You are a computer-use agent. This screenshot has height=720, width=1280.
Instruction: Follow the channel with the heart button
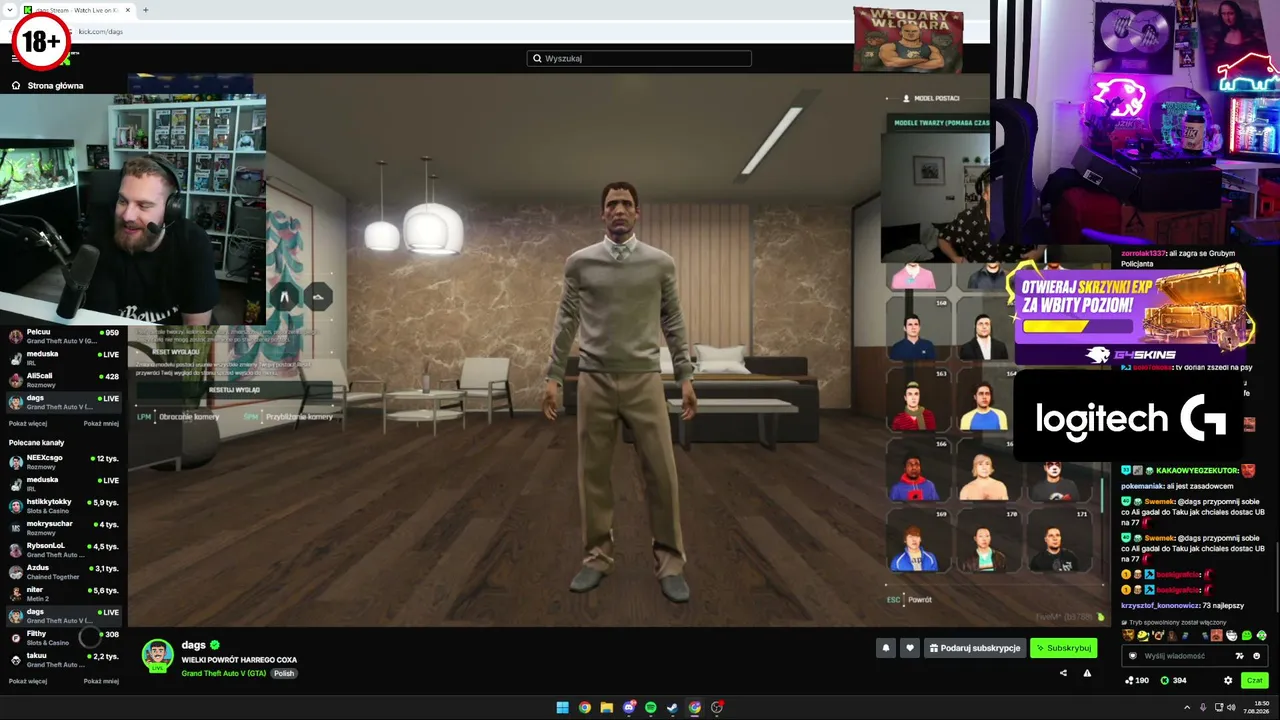click(x=909, y=648)
